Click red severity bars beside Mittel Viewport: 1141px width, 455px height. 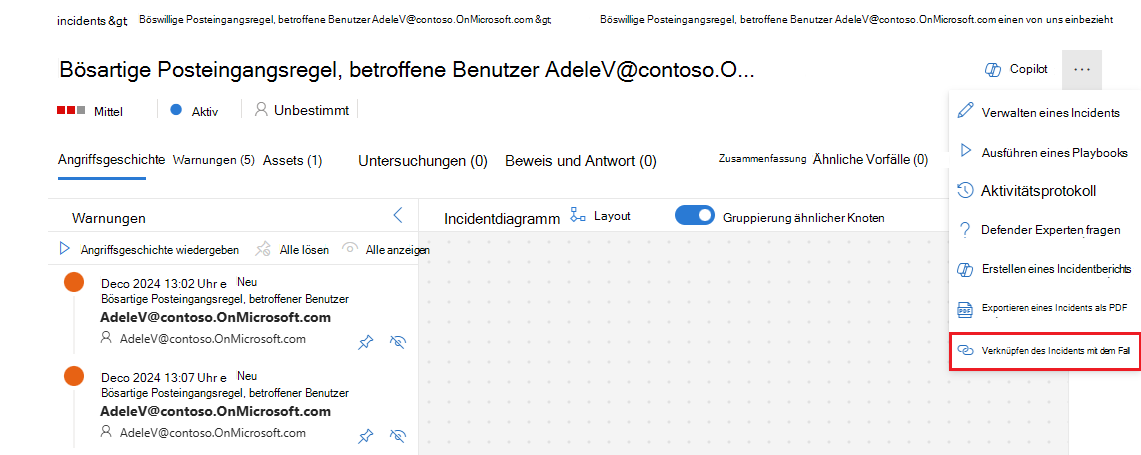click(71, 110)
